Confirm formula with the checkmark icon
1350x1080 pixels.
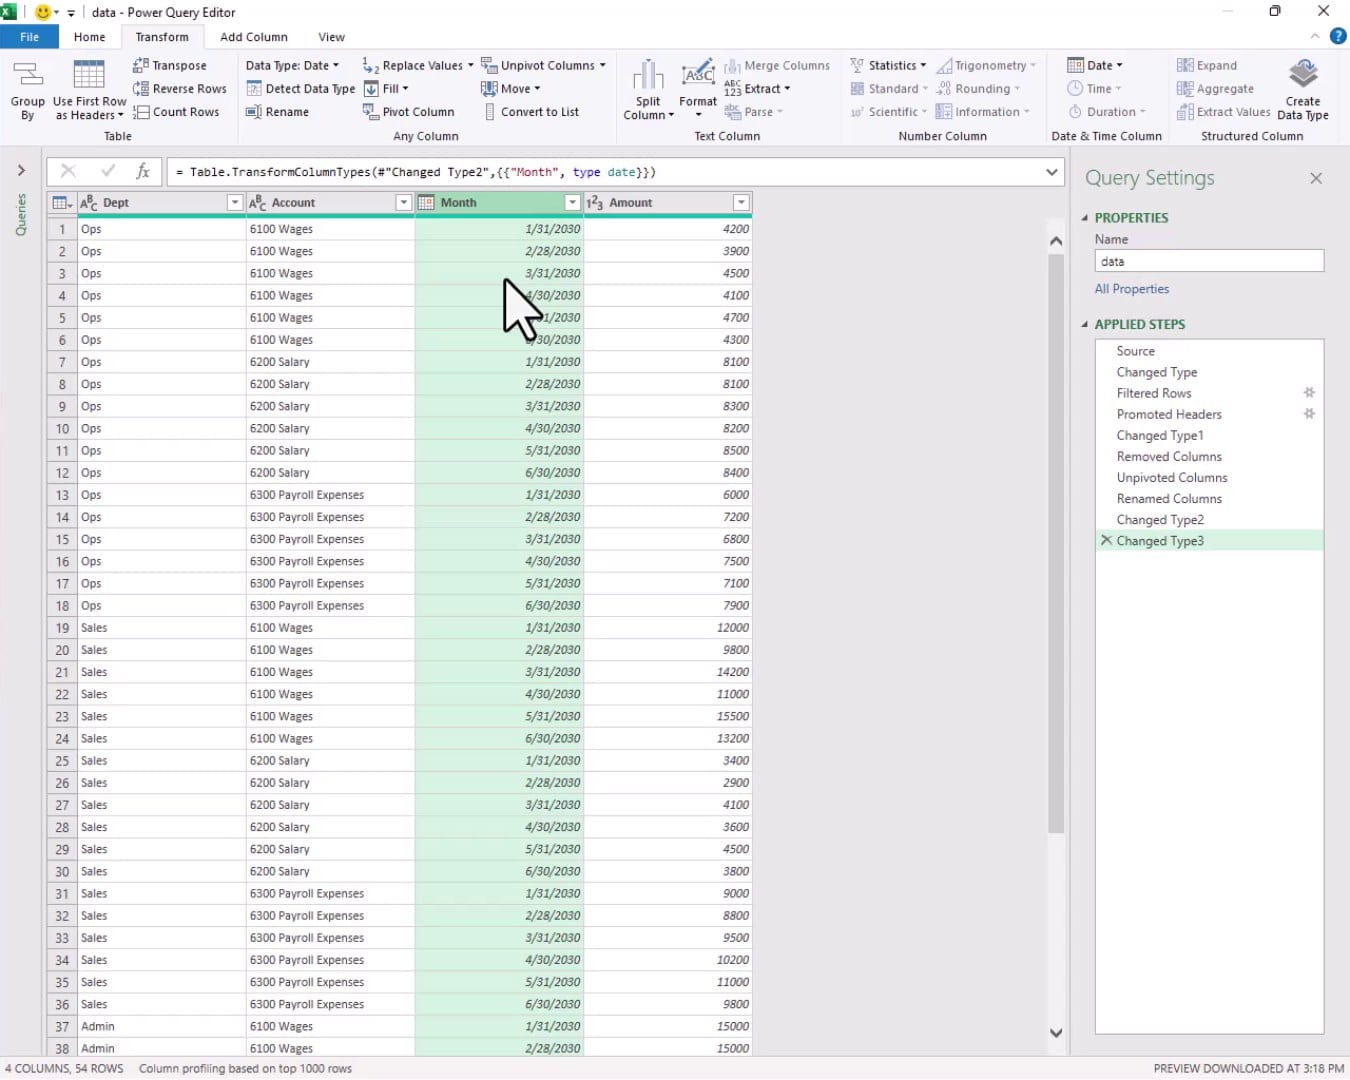pos(108,171)
